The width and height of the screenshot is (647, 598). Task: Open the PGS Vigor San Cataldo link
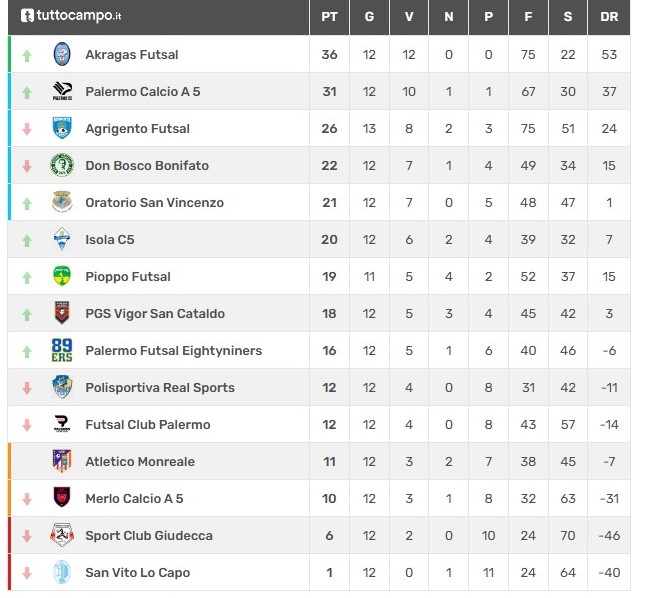tap(155, 314)
